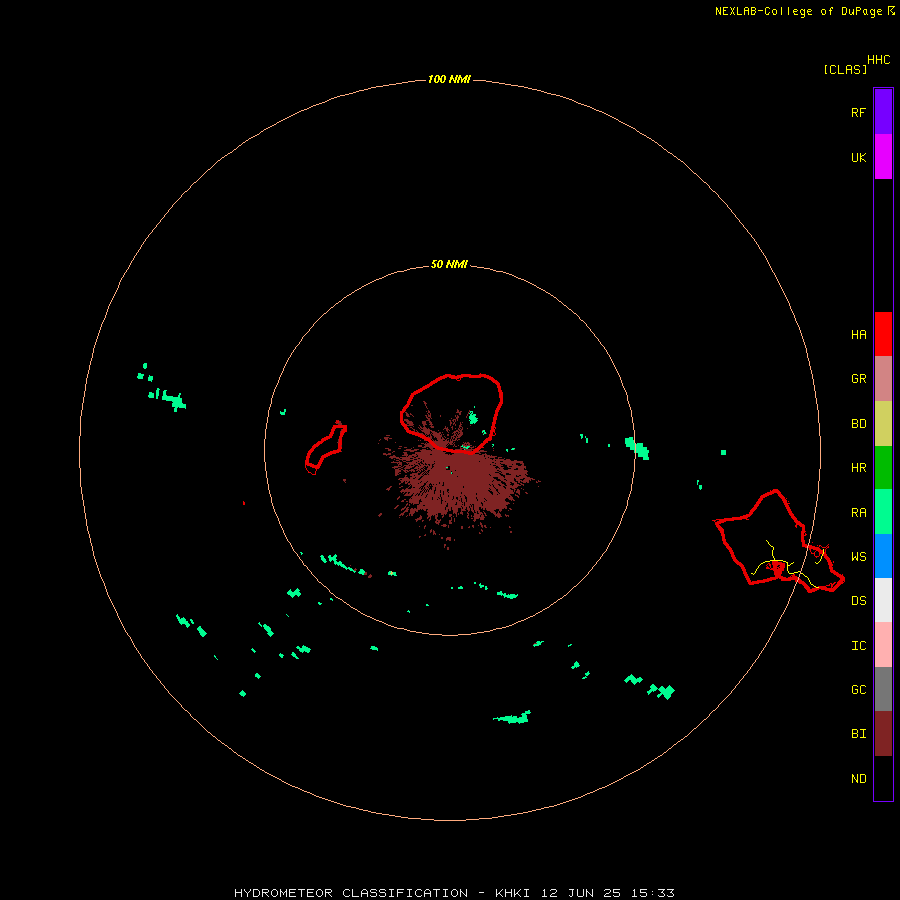Click the 100 NMI range ring label
The width and height of the screenshot is (900, 900).
pos(449,79)
